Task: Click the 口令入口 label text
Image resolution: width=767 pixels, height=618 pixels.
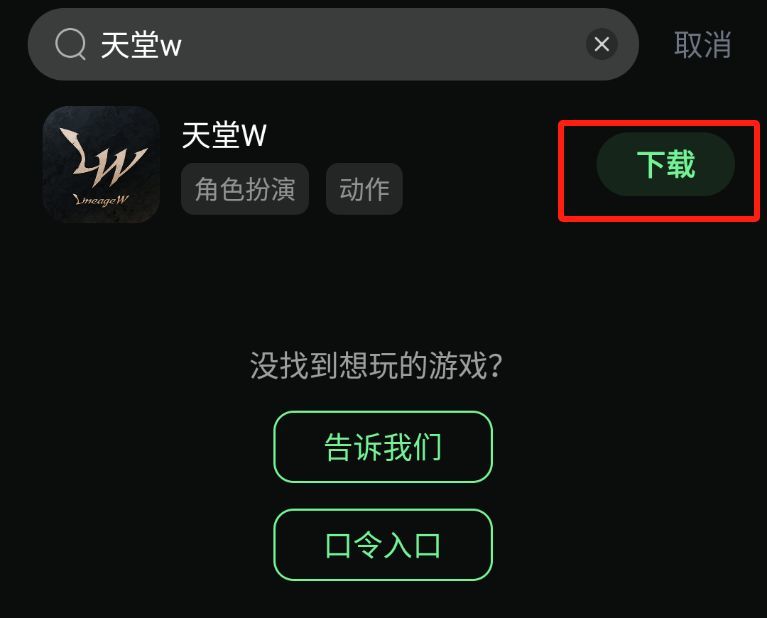Action: pos(383,545)
